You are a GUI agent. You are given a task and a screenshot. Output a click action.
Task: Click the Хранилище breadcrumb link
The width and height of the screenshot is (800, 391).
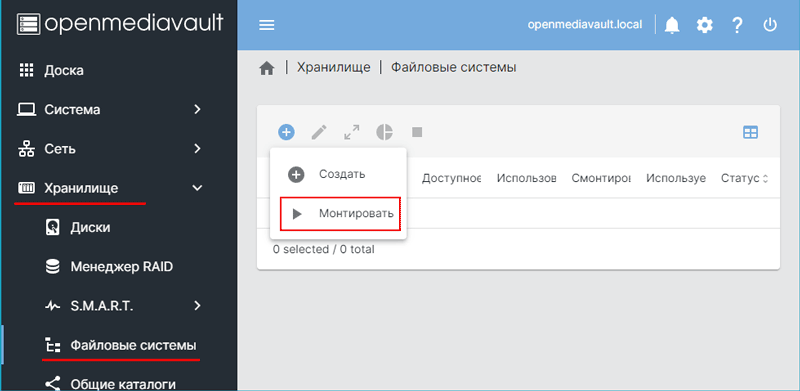[x=334, y=67]
